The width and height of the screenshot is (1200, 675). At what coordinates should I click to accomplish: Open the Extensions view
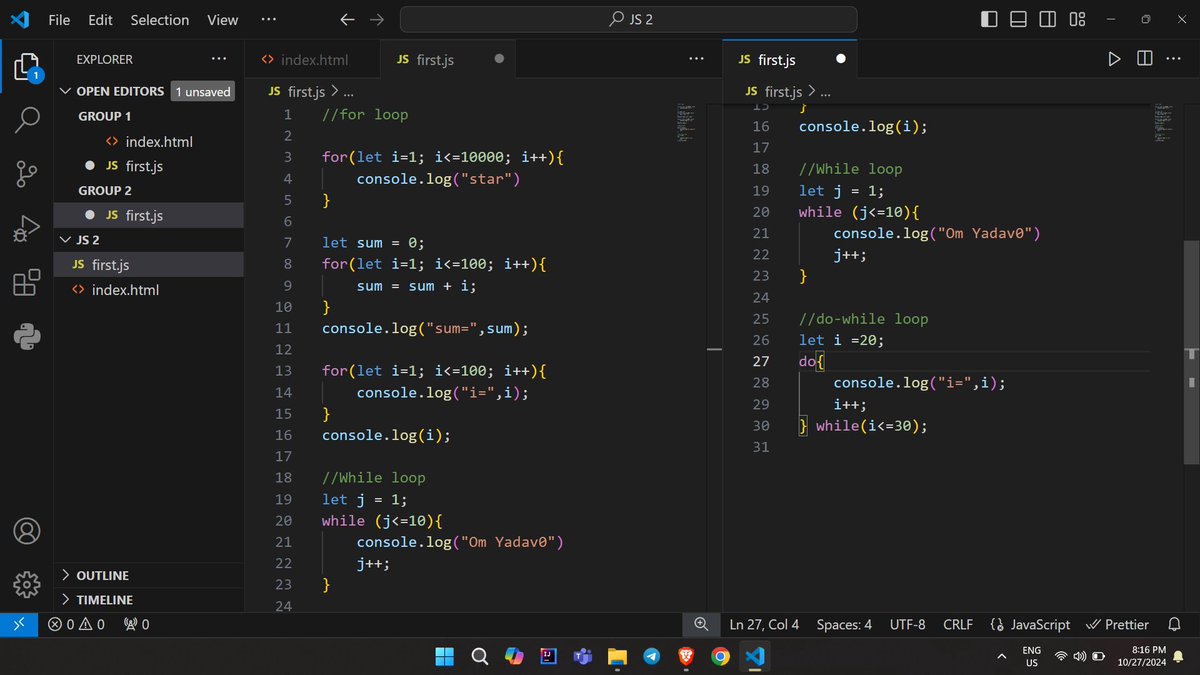coord(27,283)
